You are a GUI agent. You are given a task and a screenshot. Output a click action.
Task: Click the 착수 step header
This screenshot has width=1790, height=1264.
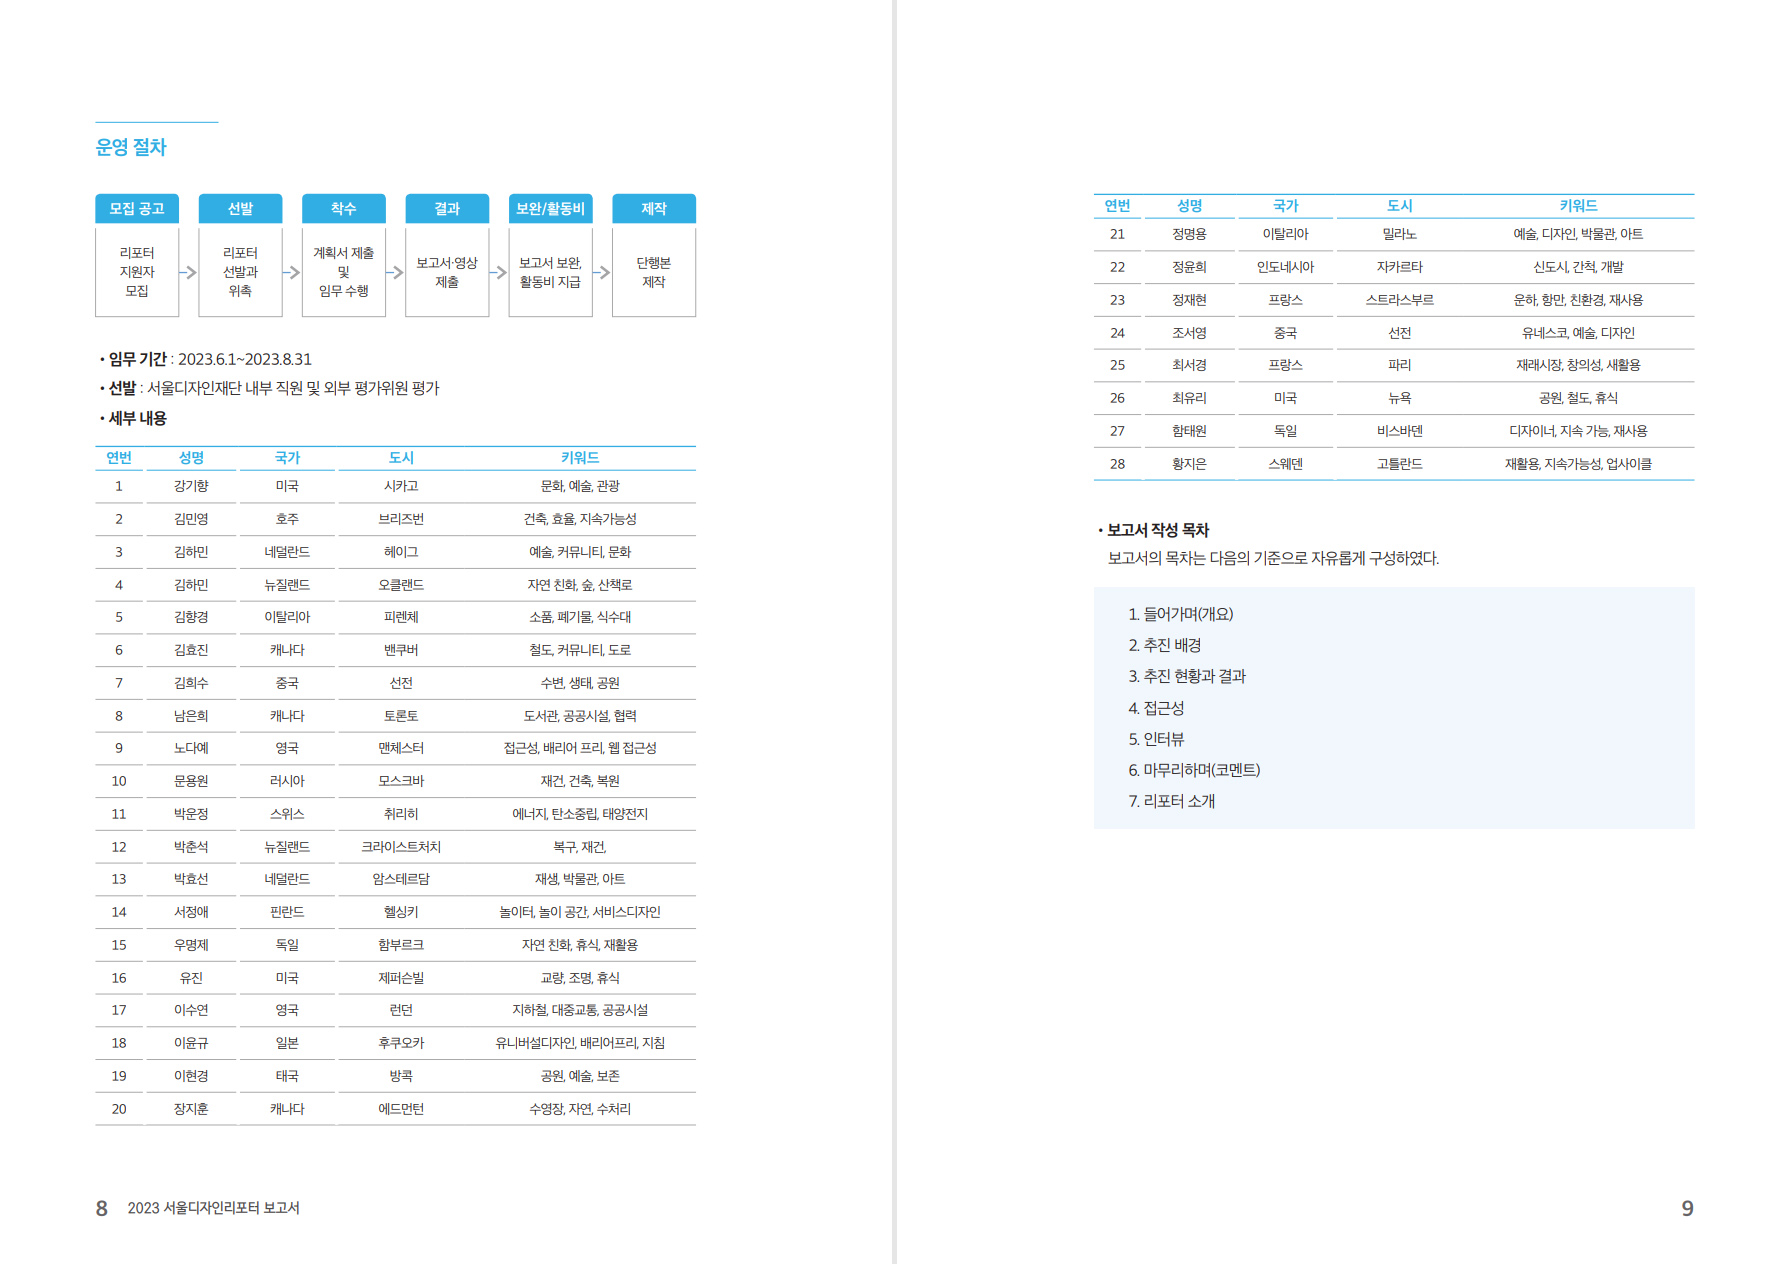click(x=343, y=208)
